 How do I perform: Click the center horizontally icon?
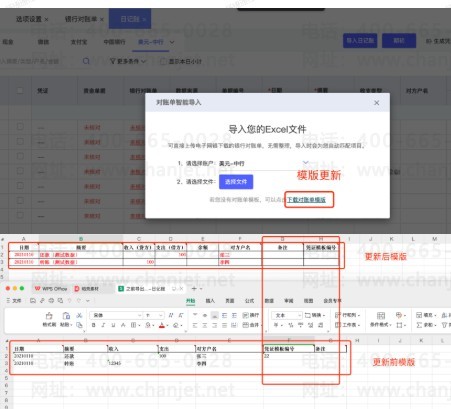(205, 325)
